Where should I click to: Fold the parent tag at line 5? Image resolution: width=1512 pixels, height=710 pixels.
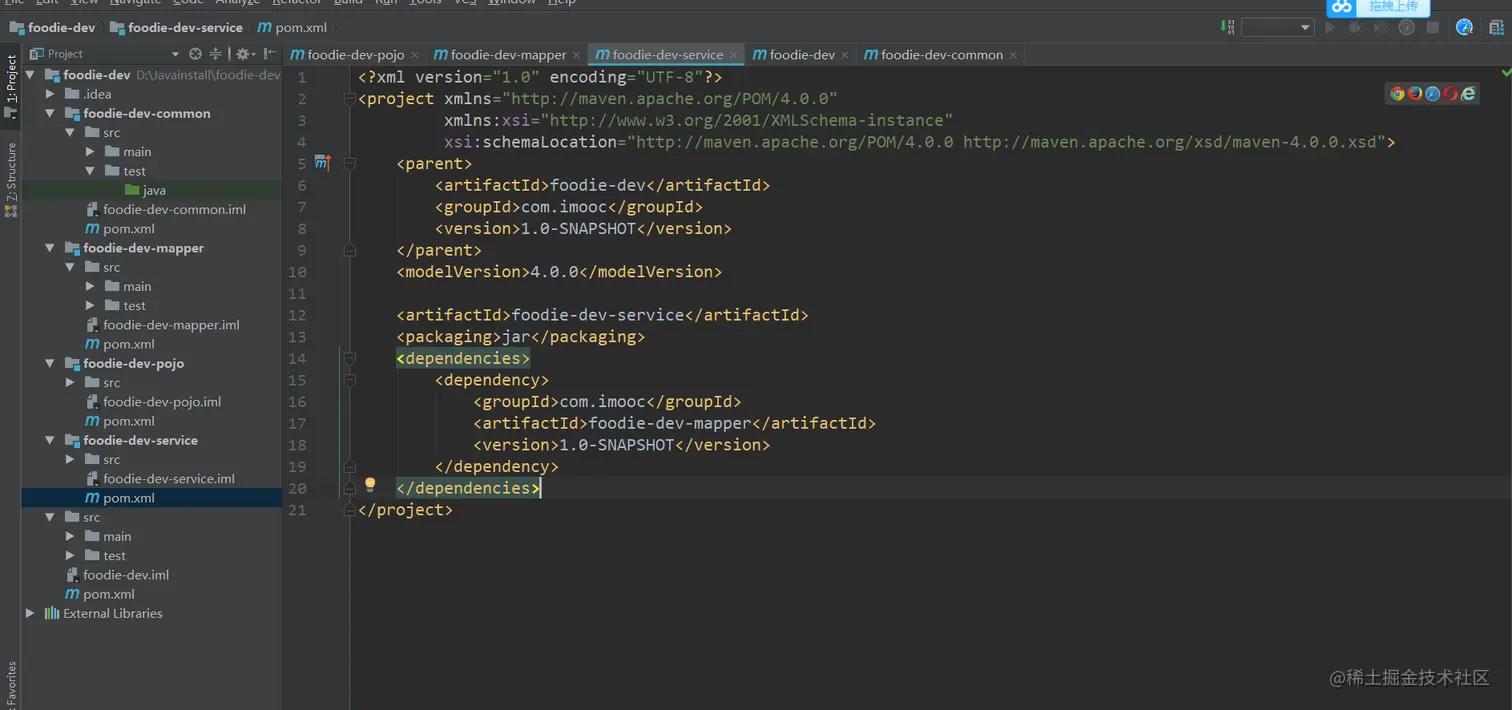click(x=350, y=163)
